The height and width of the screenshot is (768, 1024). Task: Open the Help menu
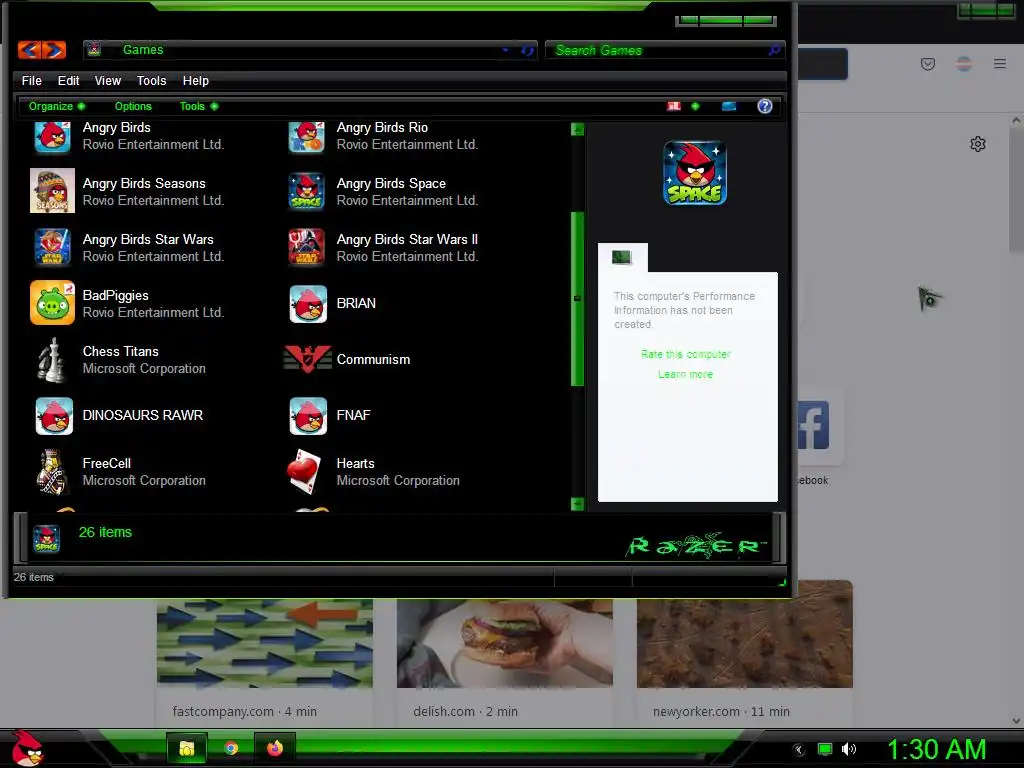(196, 81)
